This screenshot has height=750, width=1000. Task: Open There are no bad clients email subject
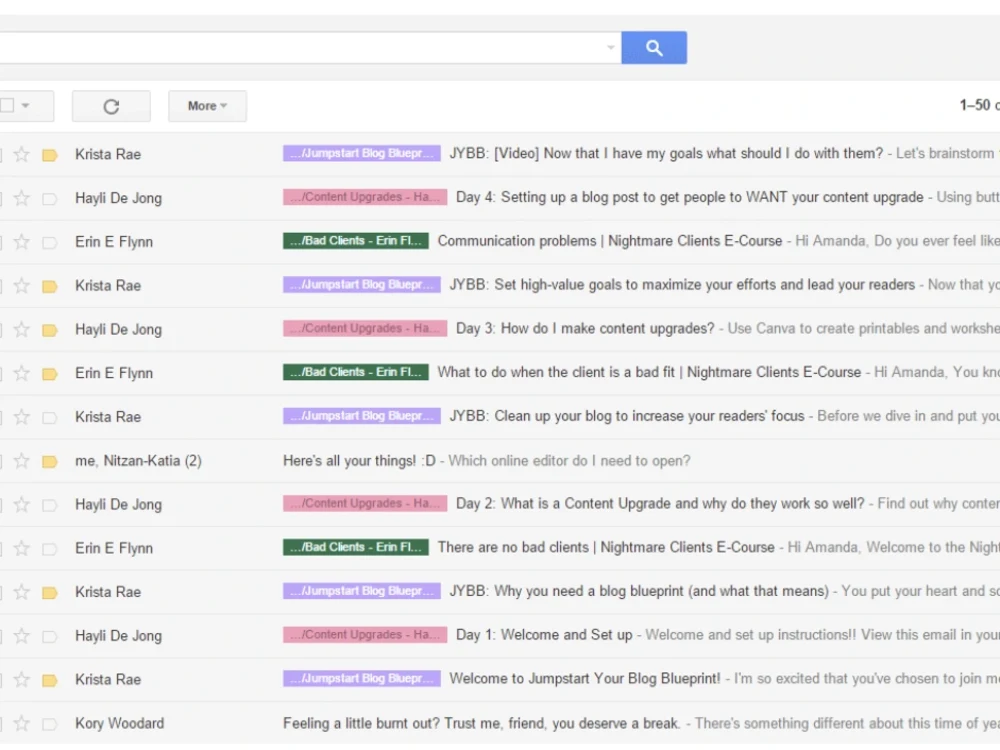point(606,547)
